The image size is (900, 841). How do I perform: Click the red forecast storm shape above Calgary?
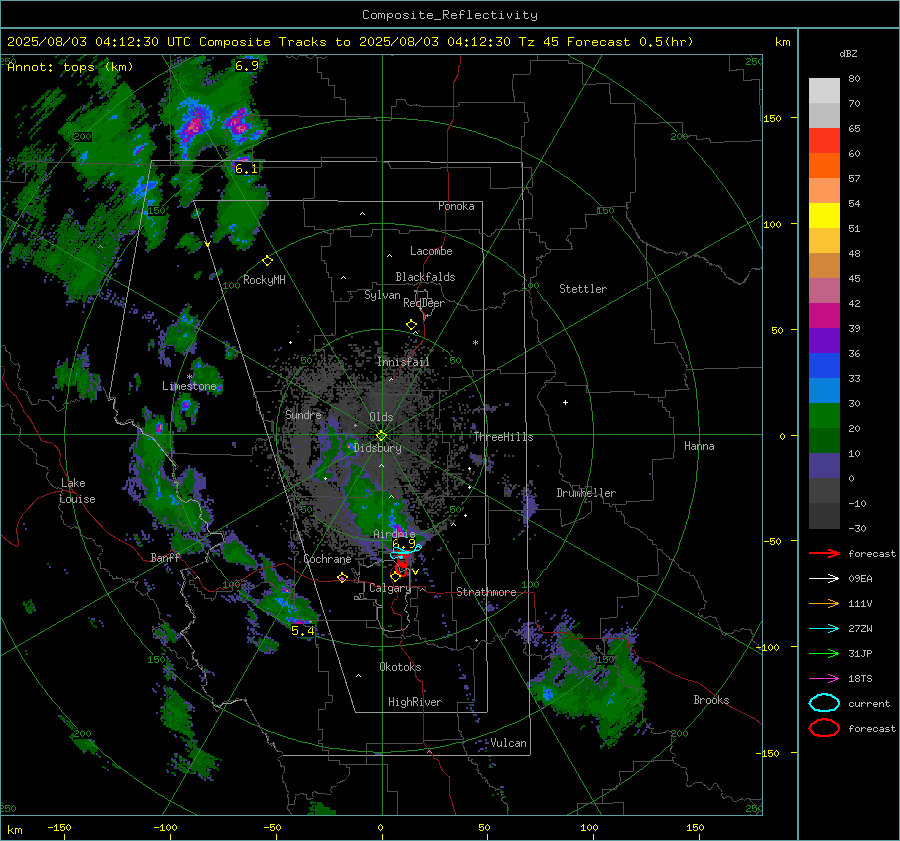coord(402,564)
